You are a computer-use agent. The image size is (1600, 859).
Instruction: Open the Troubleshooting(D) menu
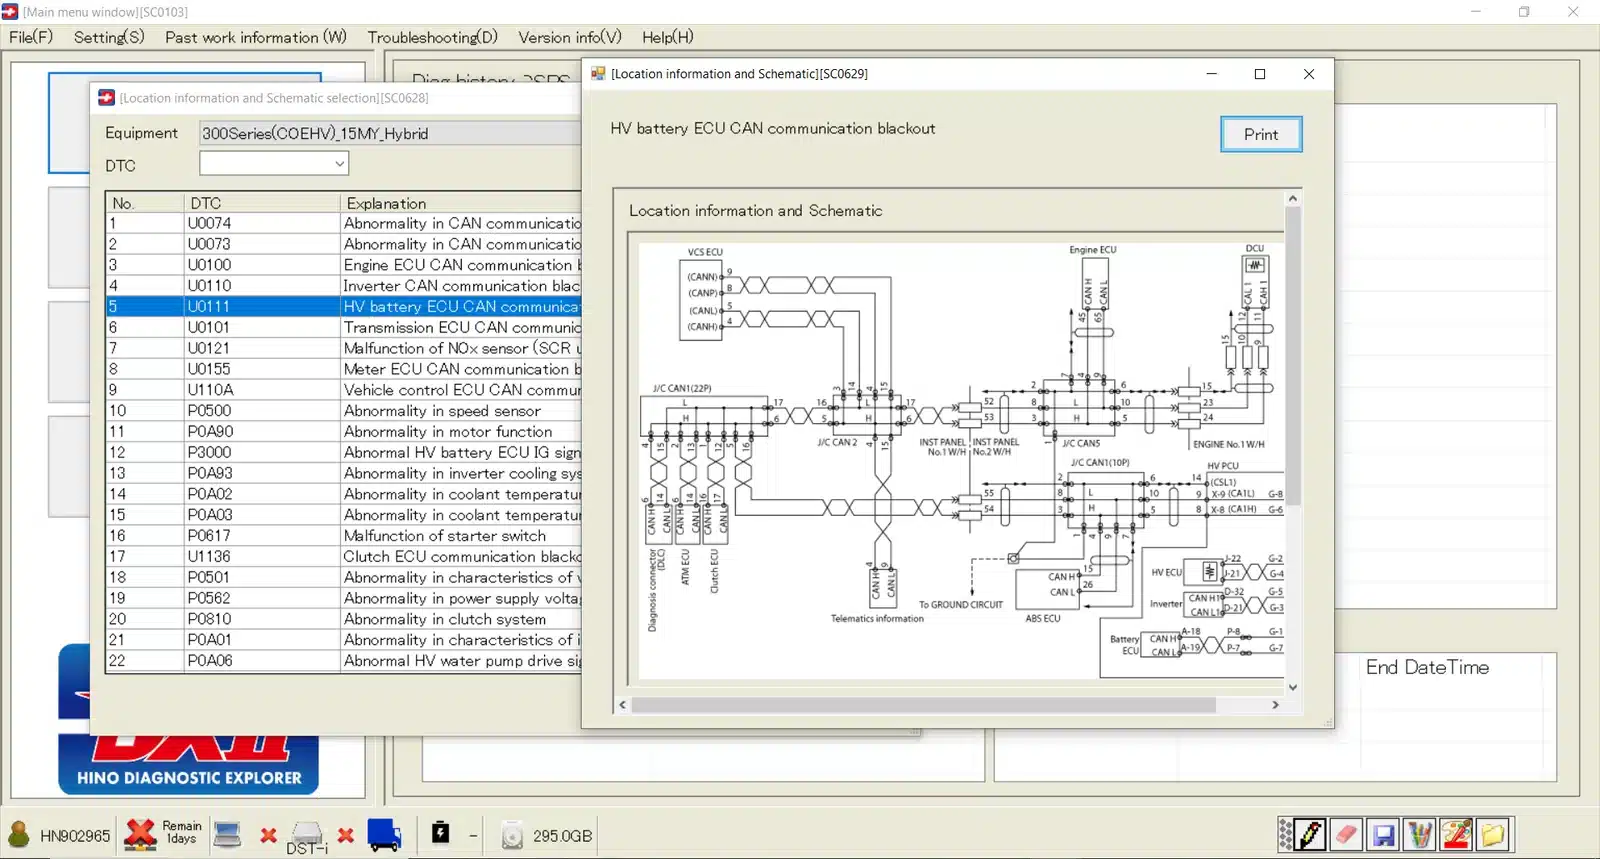(432, 37)
